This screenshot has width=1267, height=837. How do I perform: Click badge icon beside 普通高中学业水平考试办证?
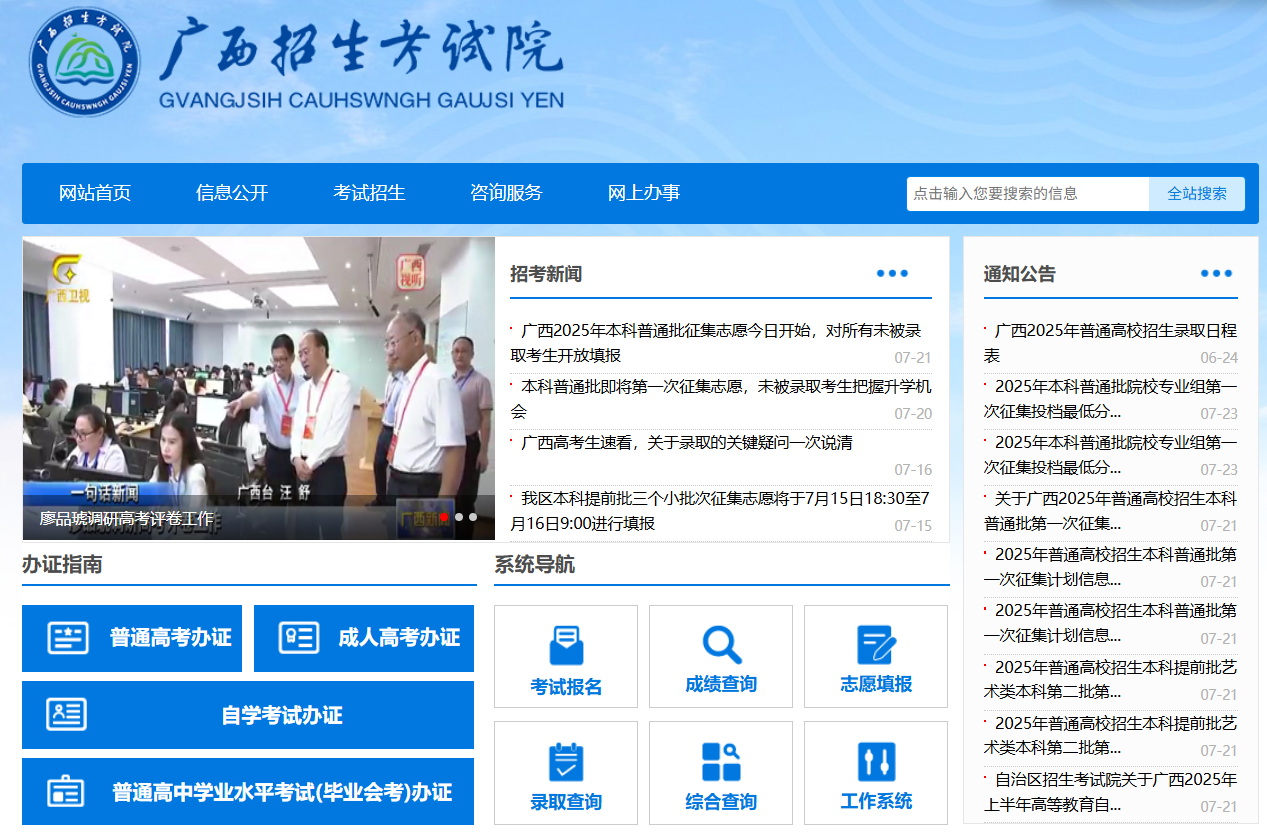[66, 792]
